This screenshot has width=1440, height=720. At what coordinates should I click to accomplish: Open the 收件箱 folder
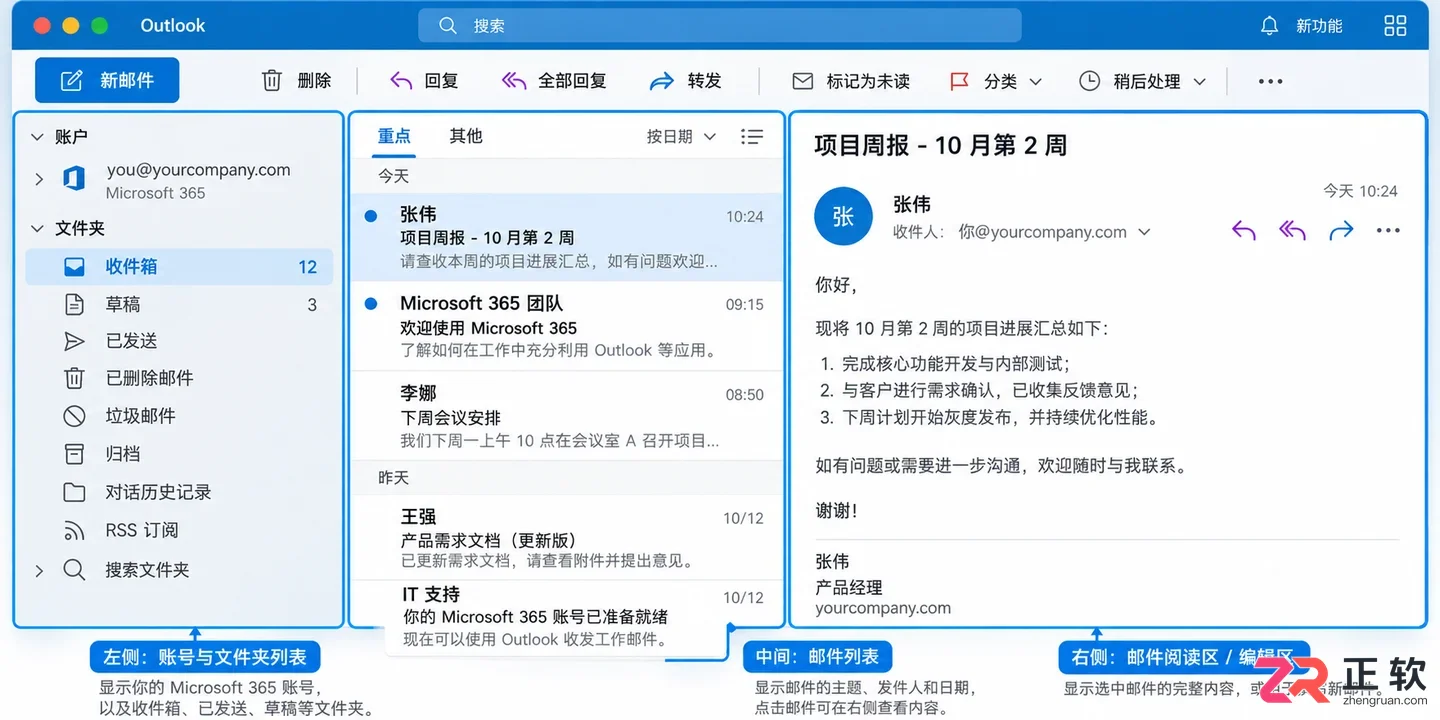[x=179, y=267]
